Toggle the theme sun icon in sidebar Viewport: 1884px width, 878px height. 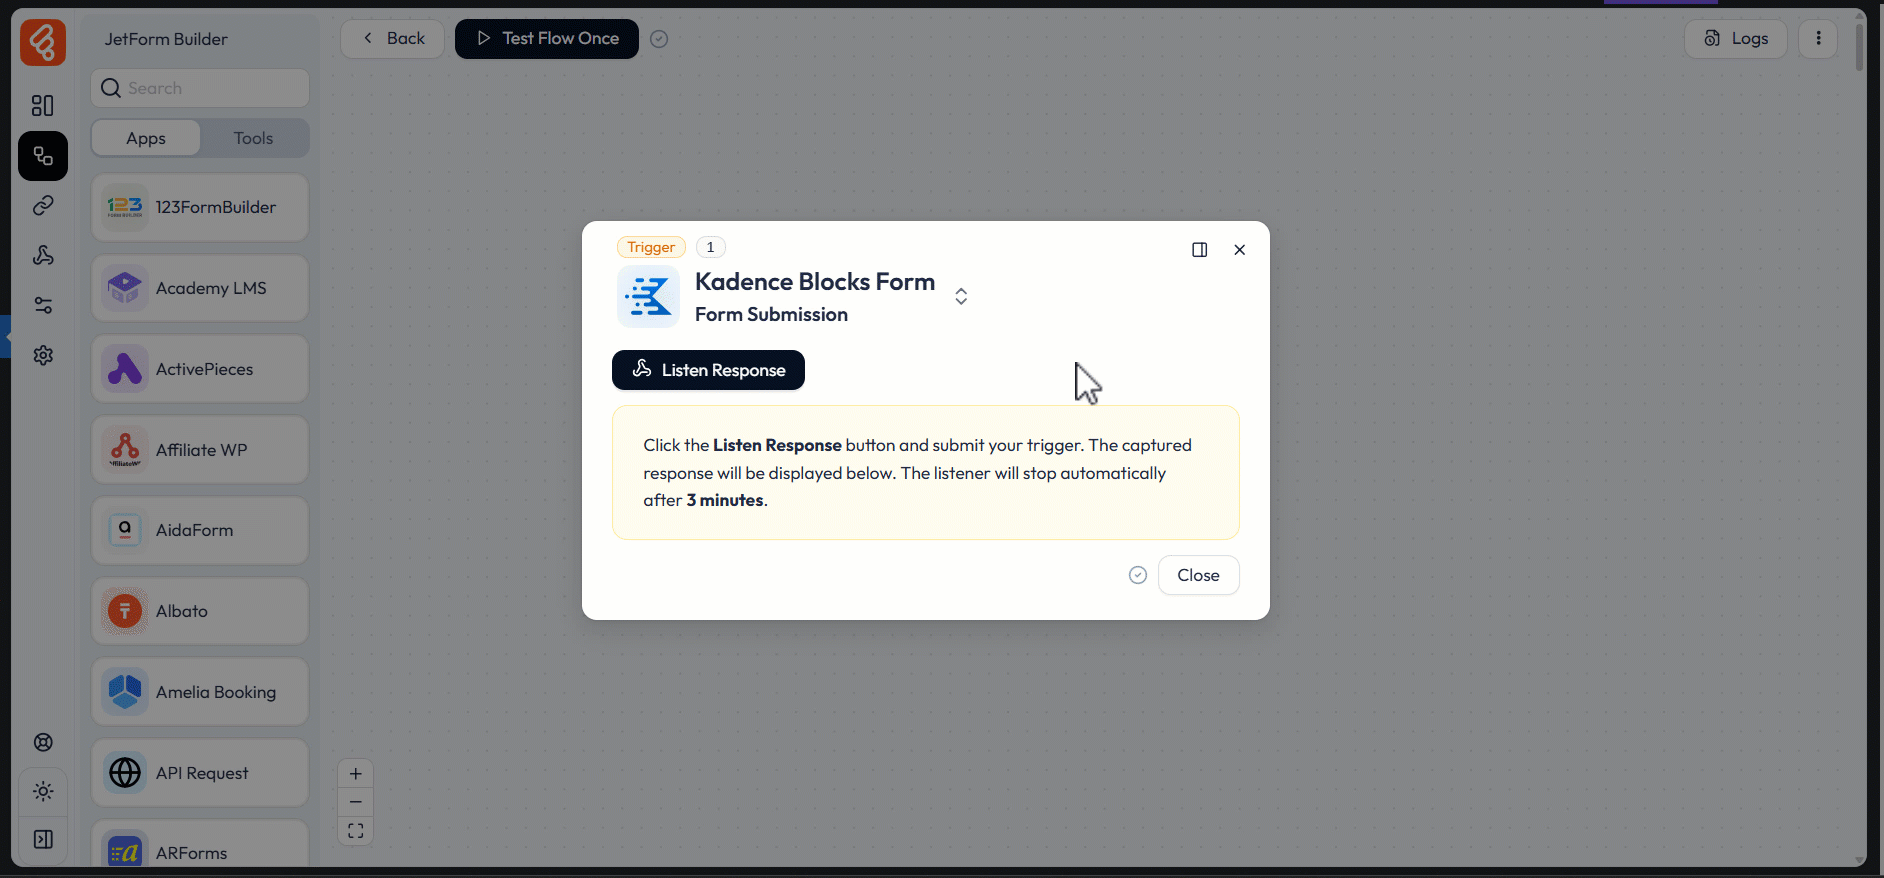(43, 792)
